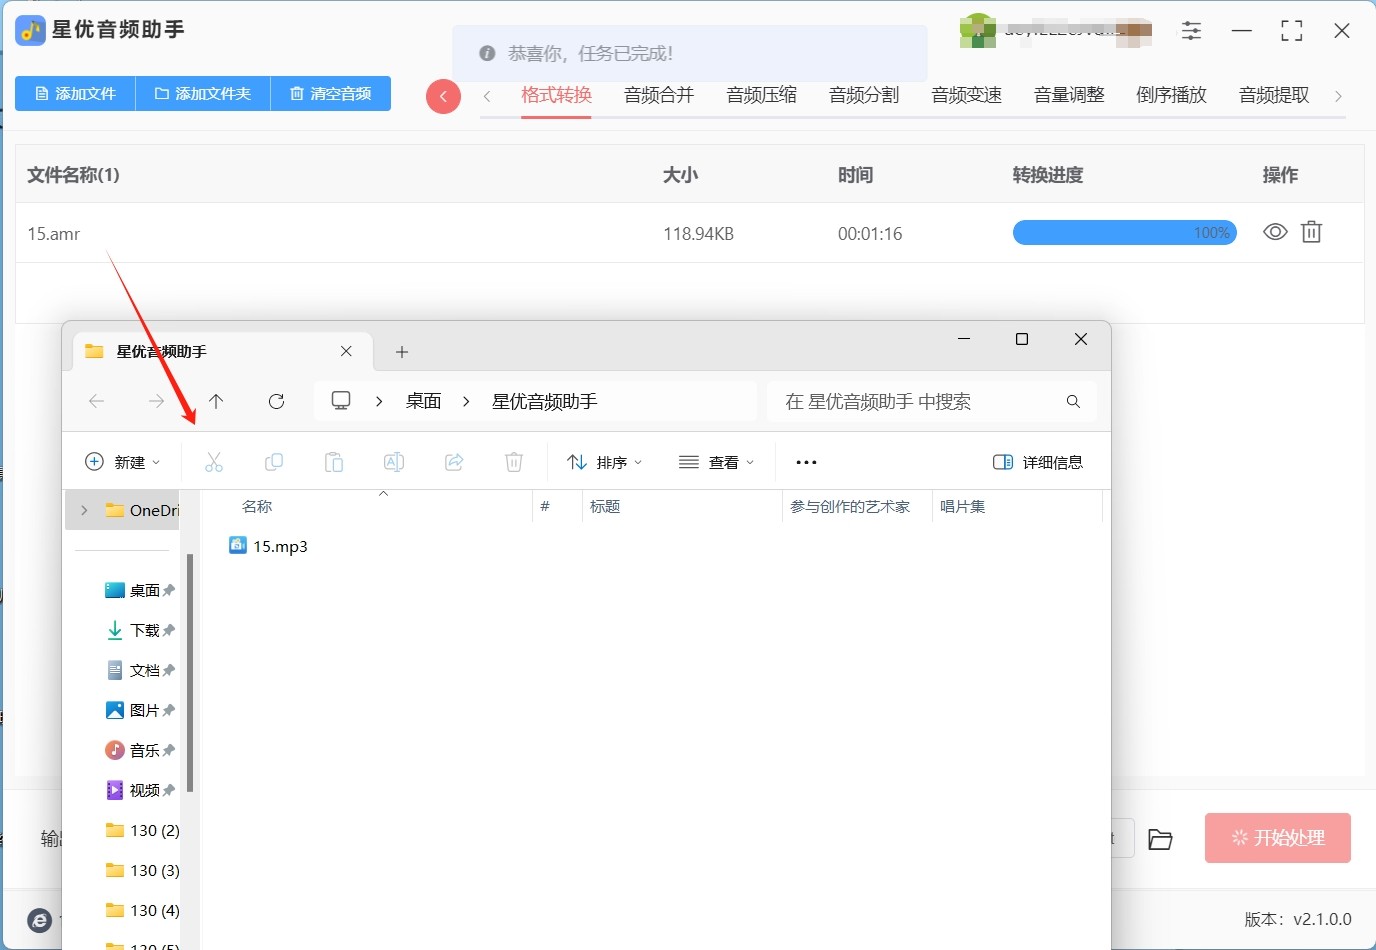1376x950 pixels.
Task: Click the 添加文件 button
Action: pos(76,94)
